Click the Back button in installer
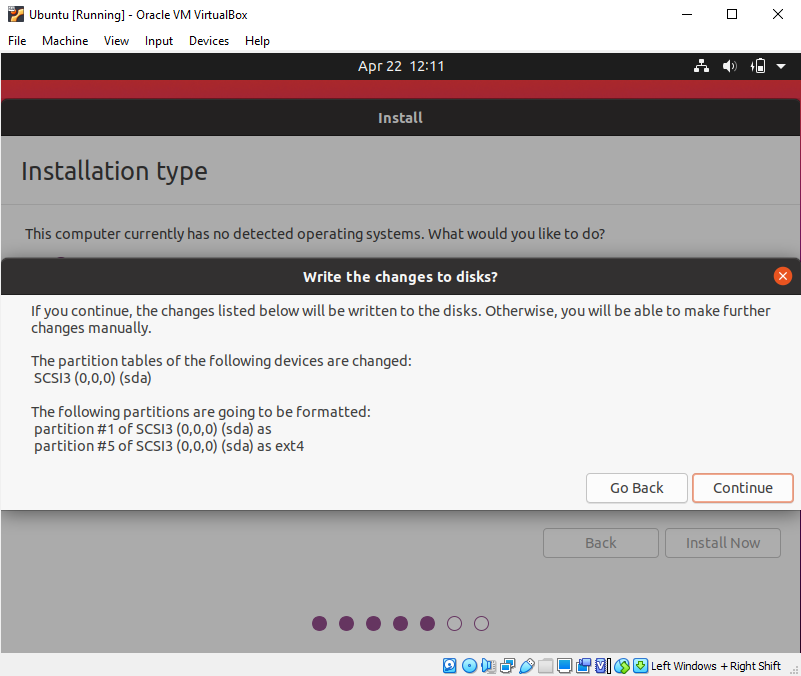 pos(601,543)
